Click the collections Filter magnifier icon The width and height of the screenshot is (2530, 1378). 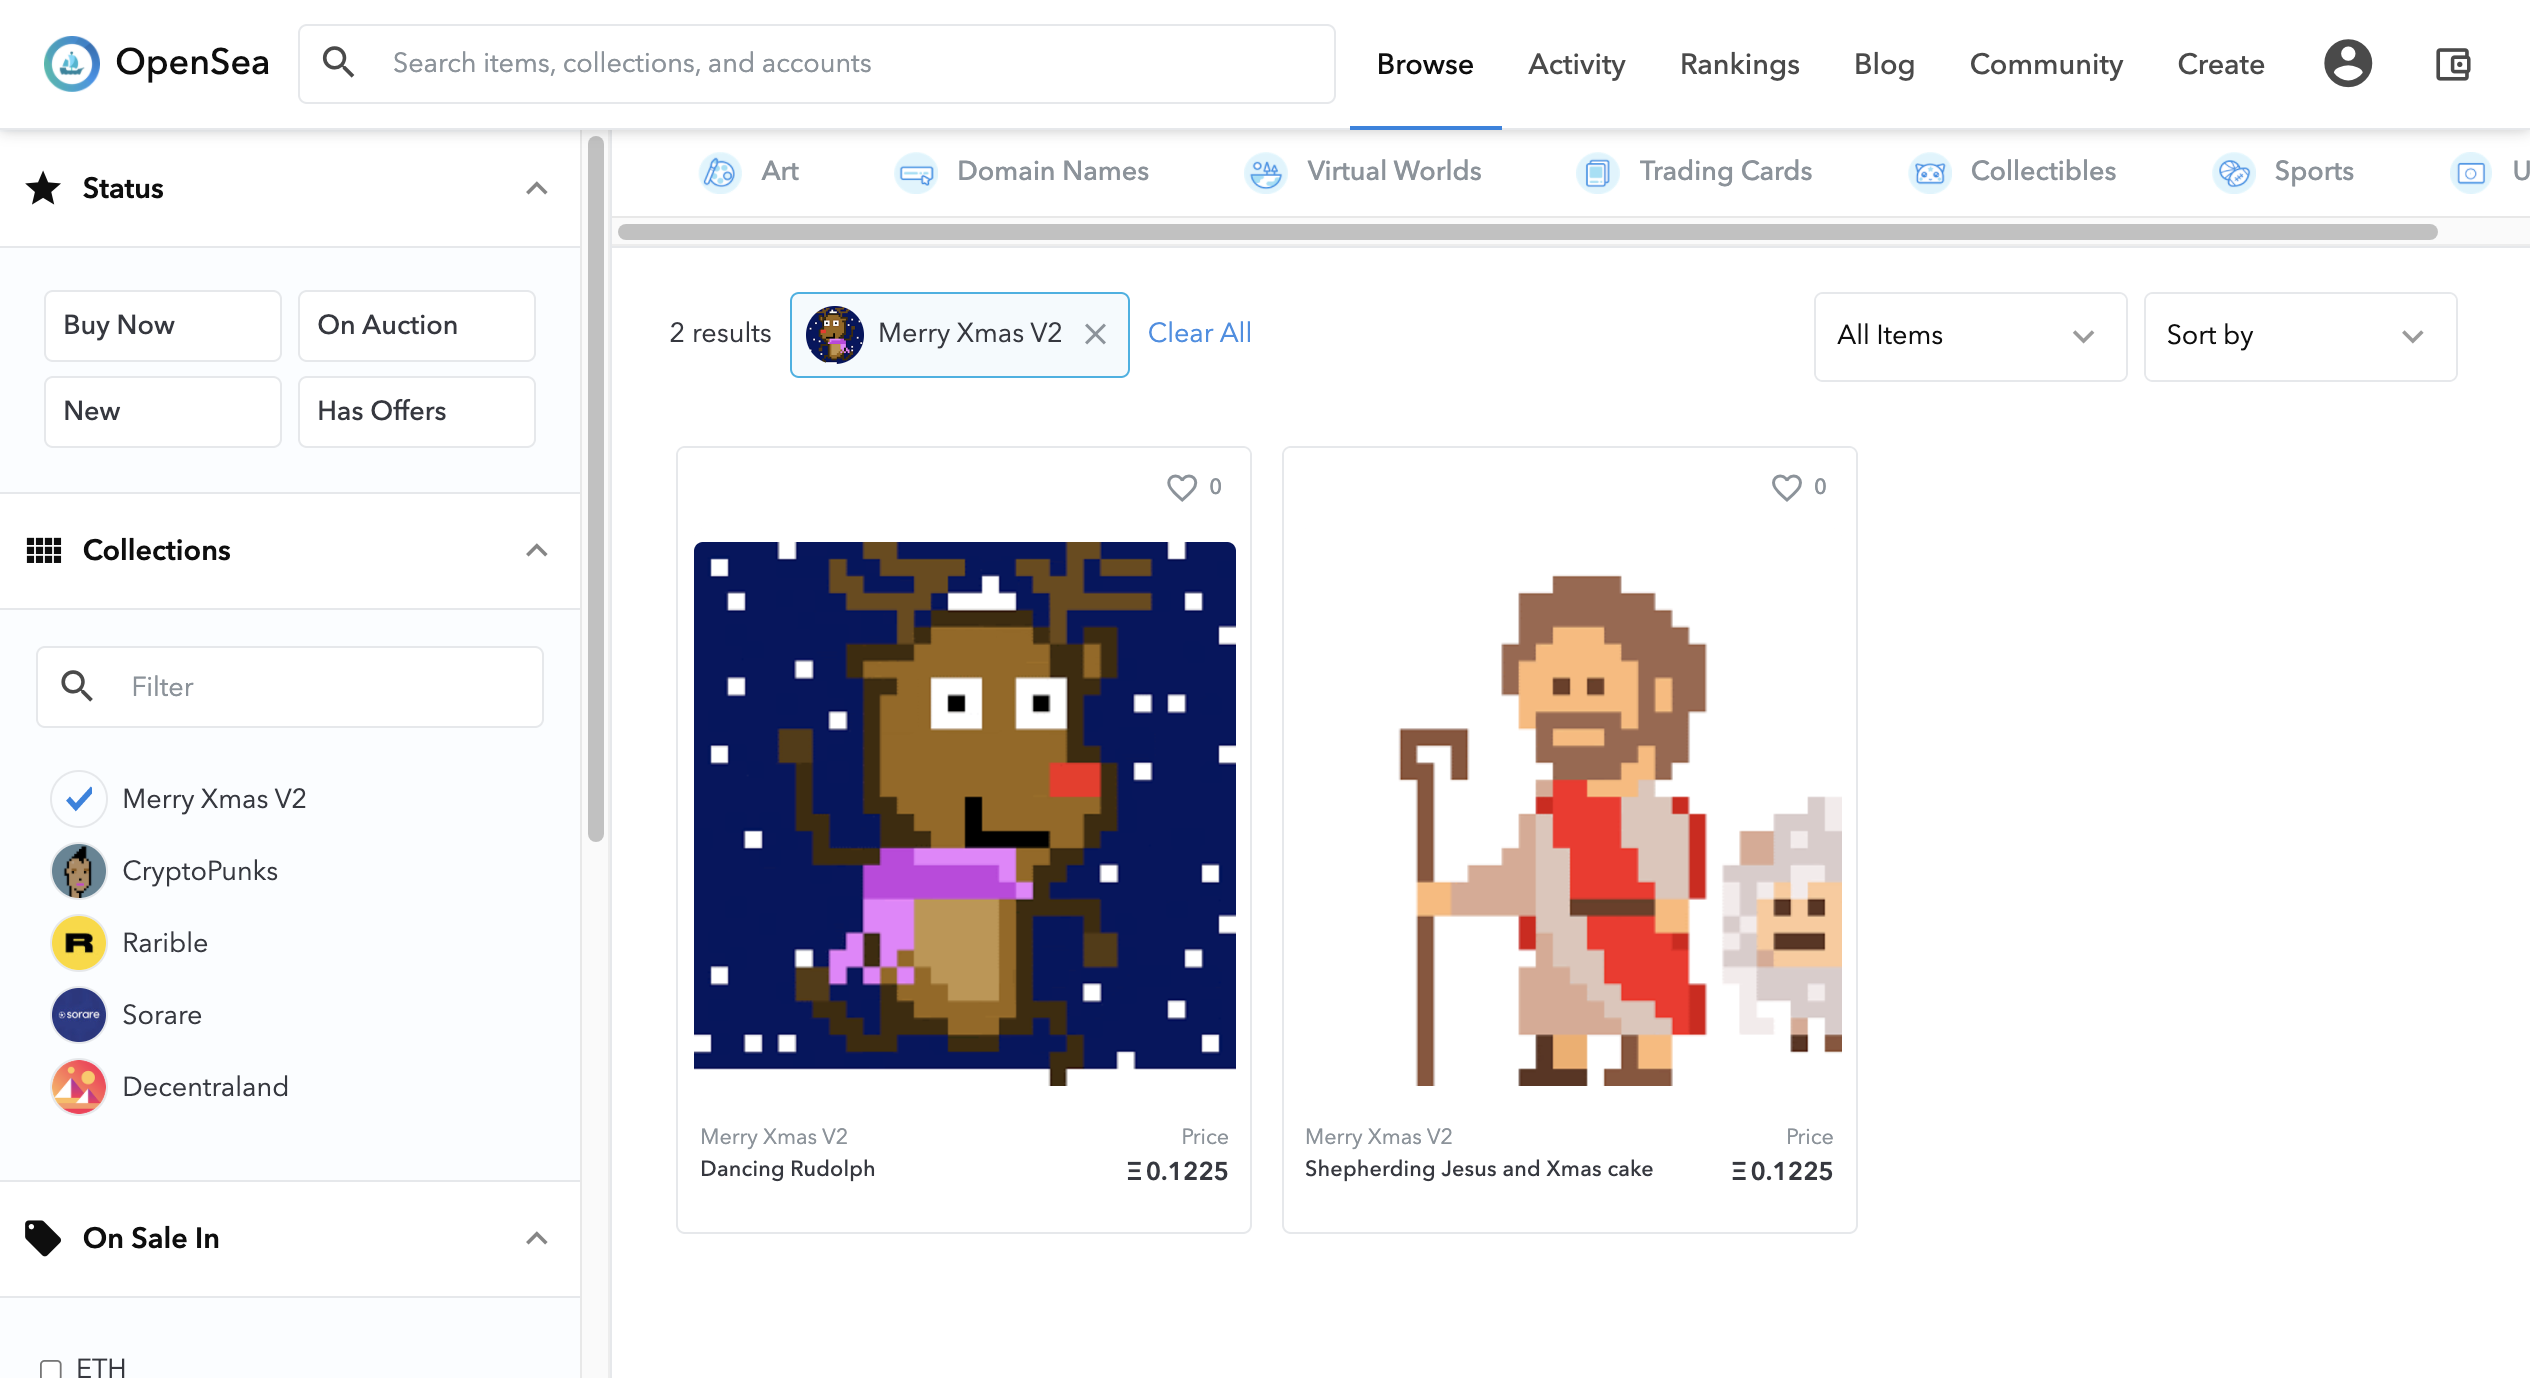(77, 686)
